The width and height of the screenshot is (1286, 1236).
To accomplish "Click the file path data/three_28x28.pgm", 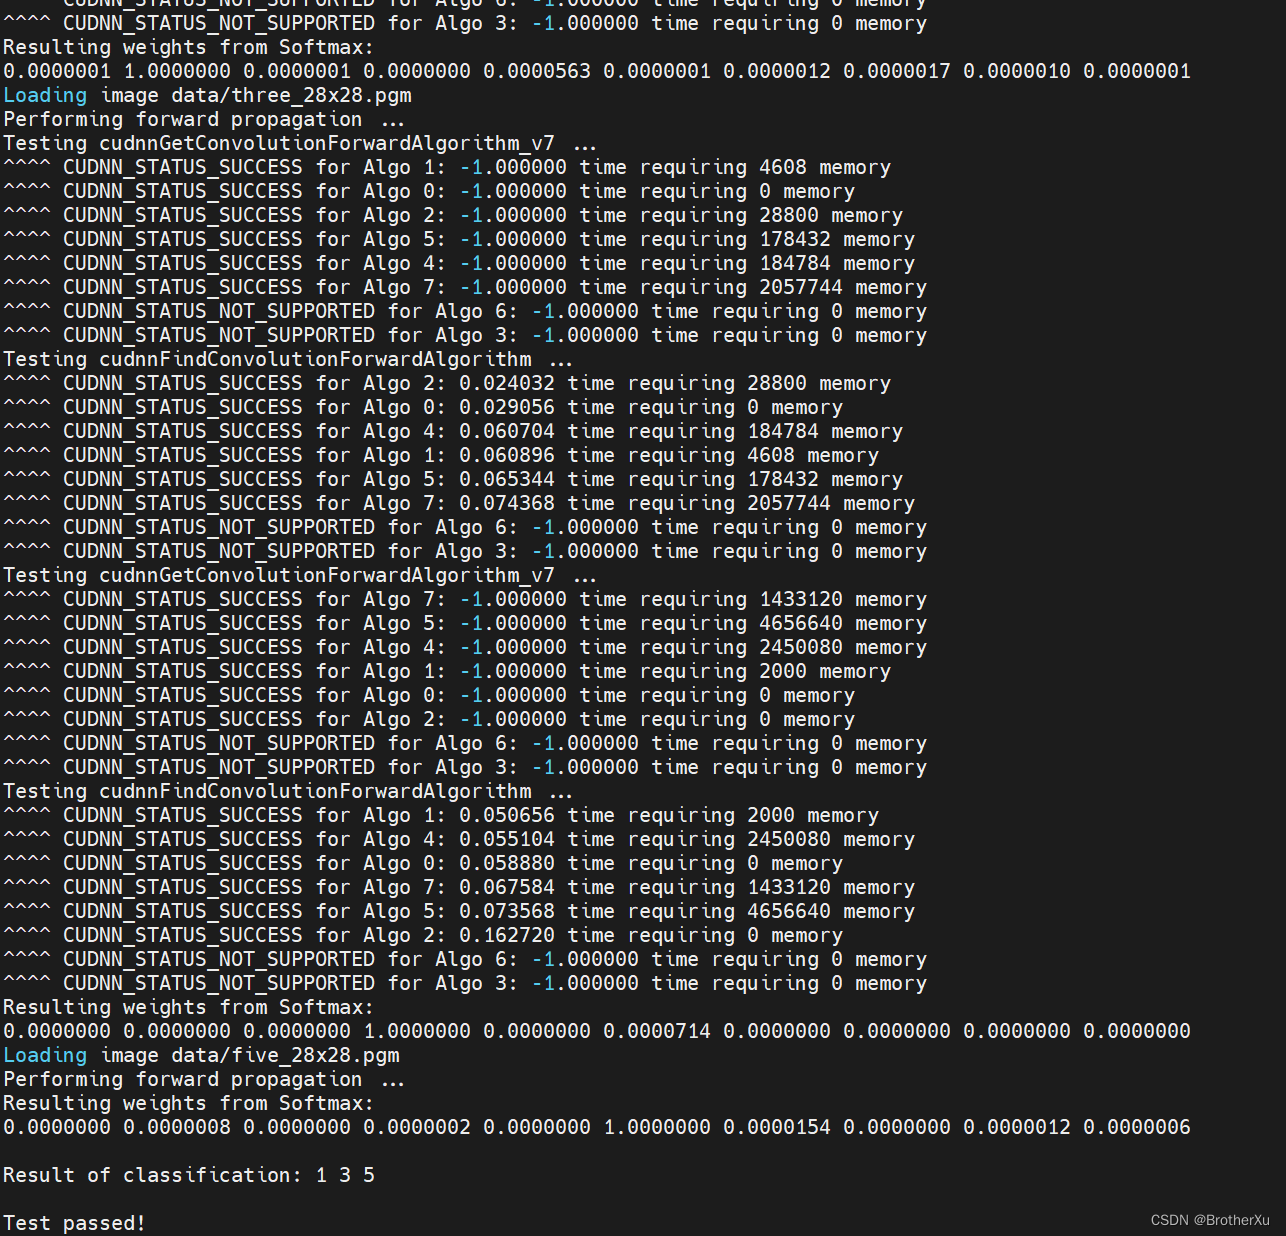I will (x=291, y=96).
